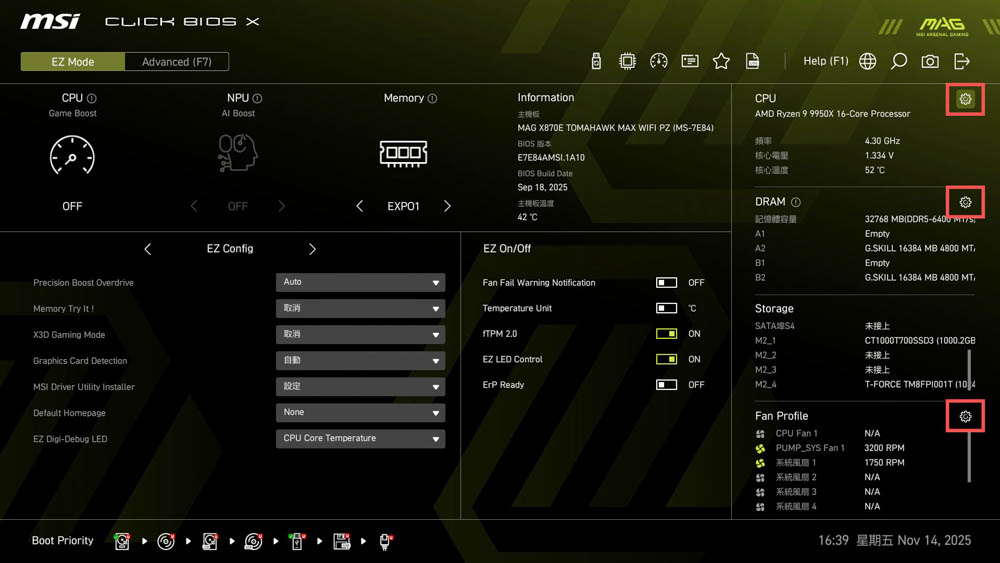Viewport: 1000px width, 563px height.
Task: Open the M-Flash USB drive icon
Action: (596, 61)
